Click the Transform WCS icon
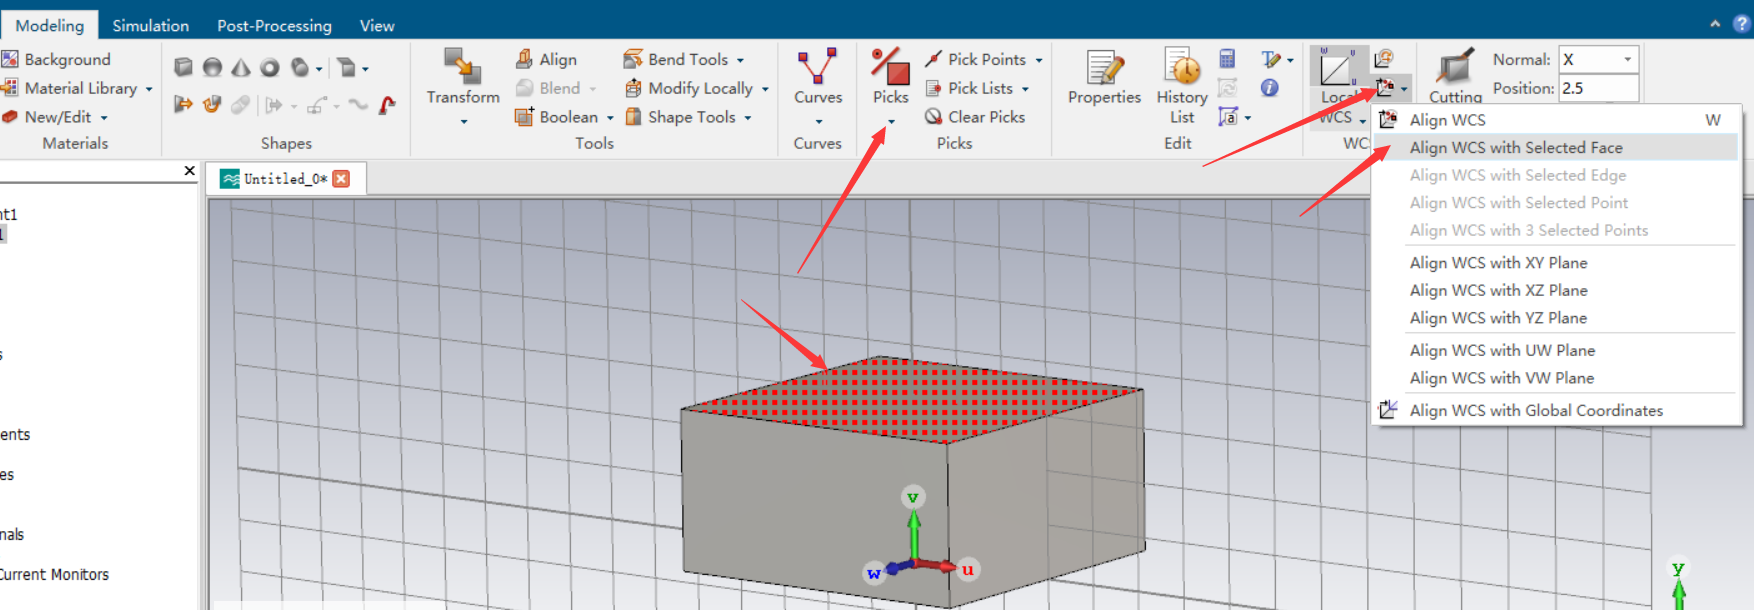This screenshot has height=610, width=1754. tap(1384, 59)
